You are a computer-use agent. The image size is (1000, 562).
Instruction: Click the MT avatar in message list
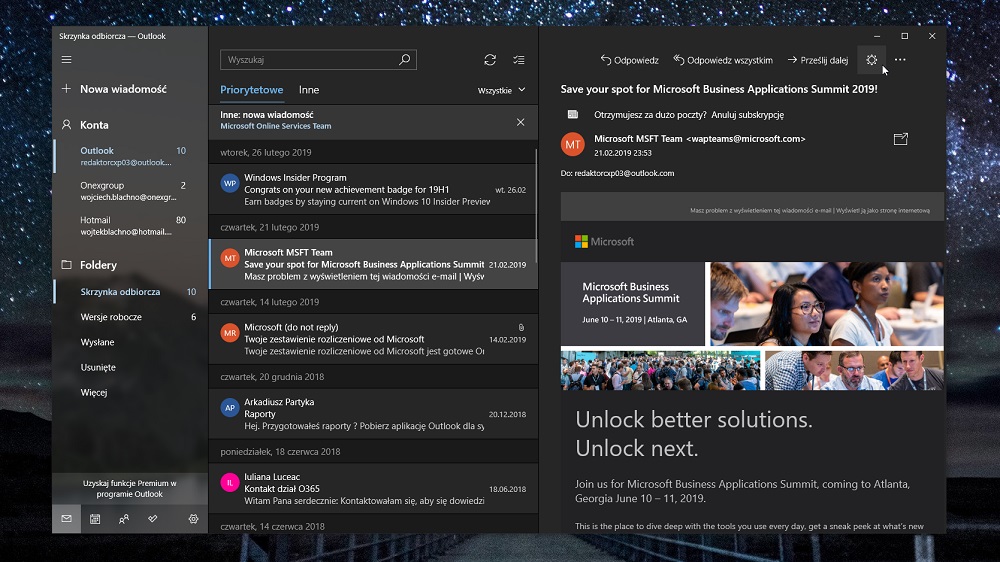(x=230, y=258)
